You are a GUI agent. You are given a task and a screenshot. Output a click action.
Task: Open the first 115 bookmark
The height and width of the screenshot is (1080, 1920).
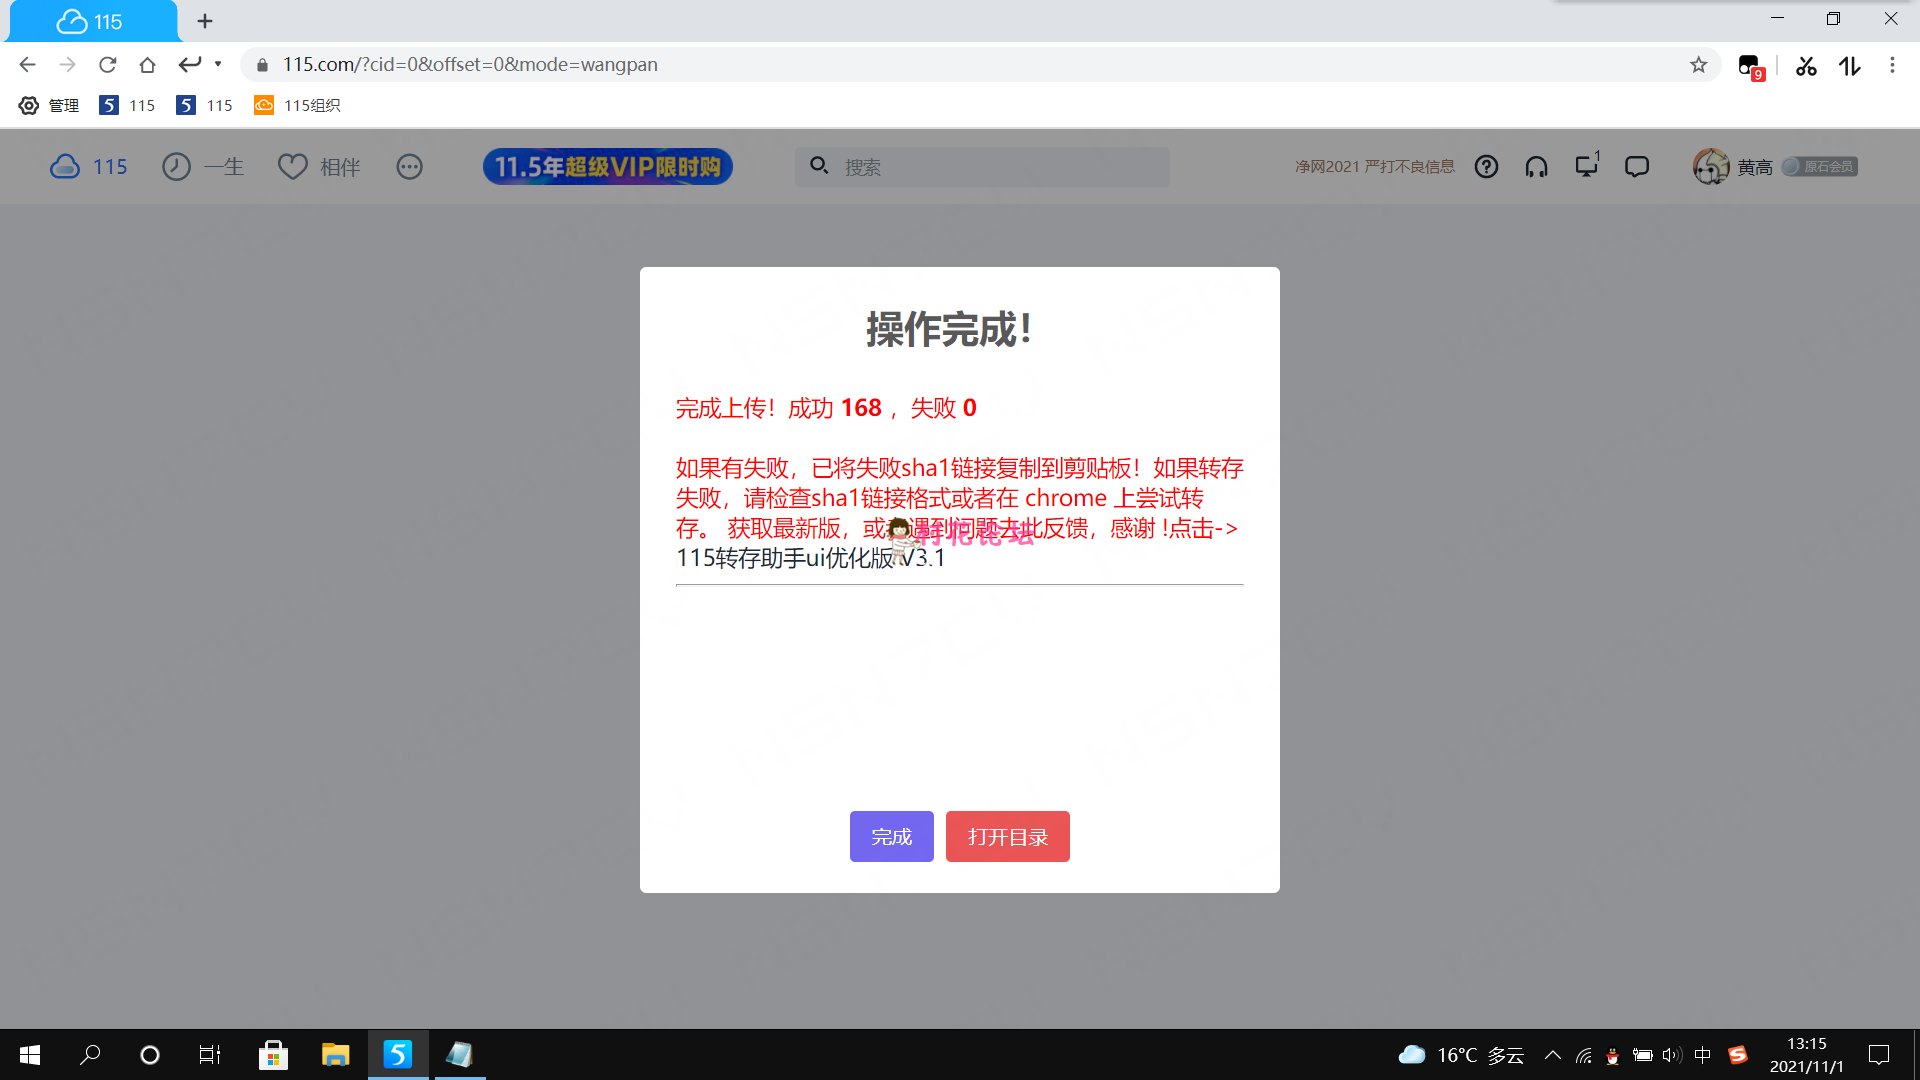[127, 105]
